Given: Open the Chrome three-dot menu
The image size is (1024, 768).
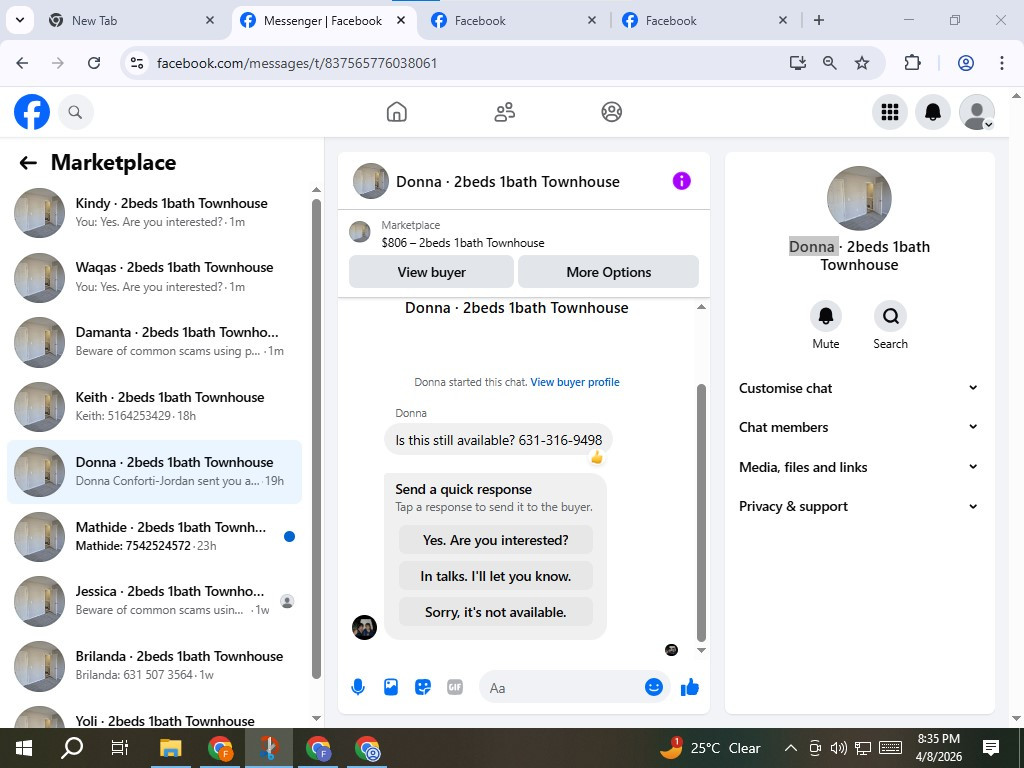Looking at the screenshot, I should click(1001, 63).
